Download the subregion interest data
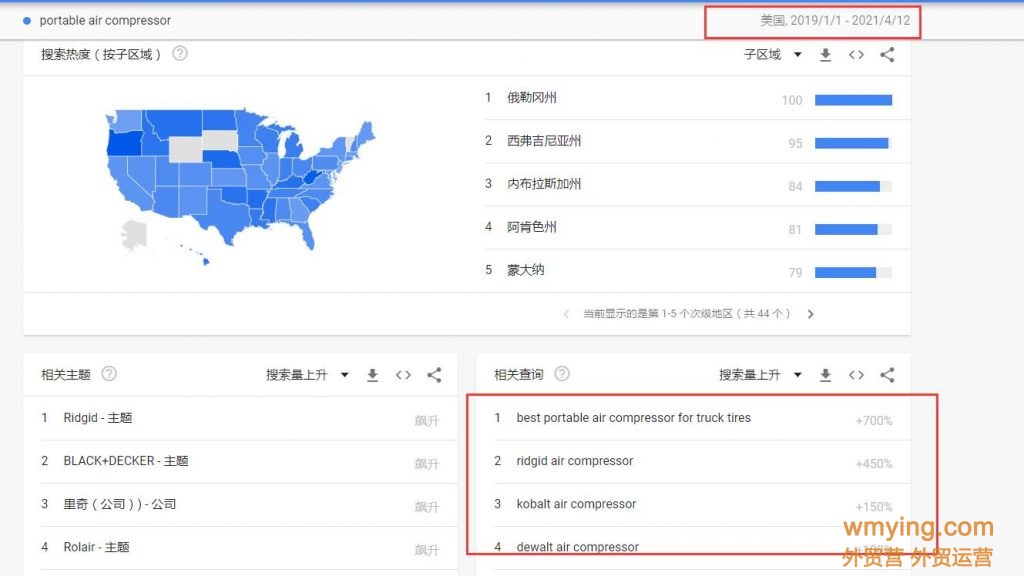This screenshot has height=576, width=1024. 825,55
